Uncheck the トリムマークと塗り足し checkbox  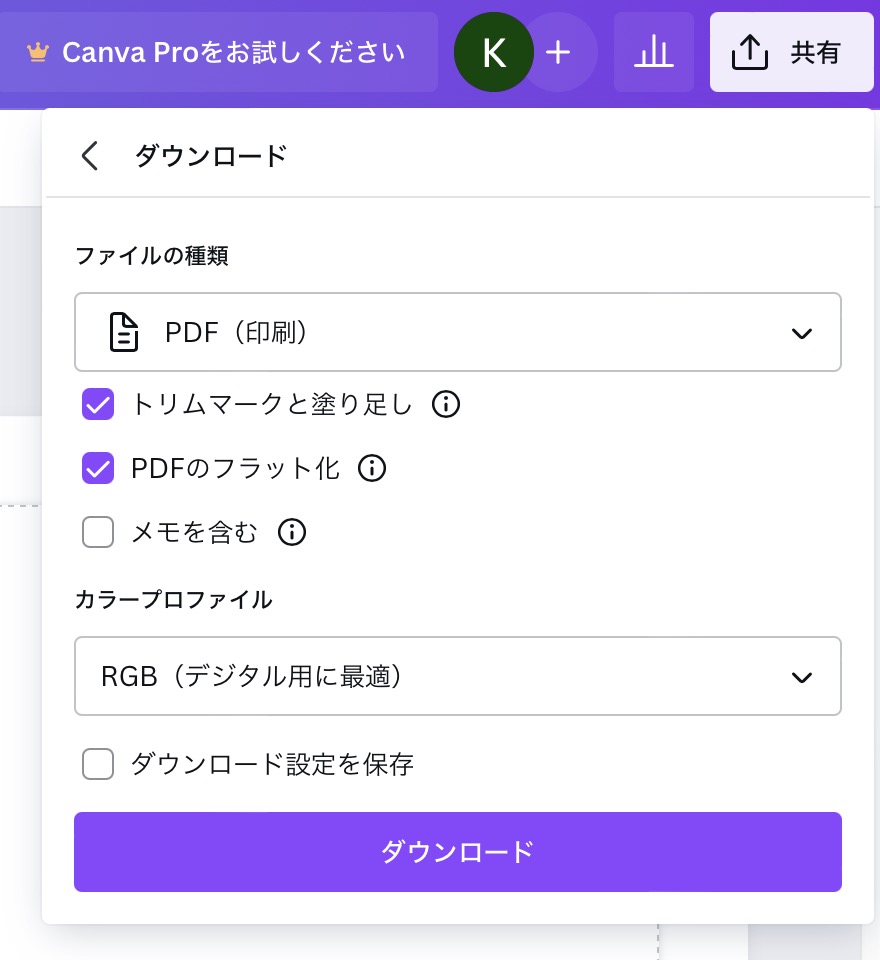coord(98,404)
